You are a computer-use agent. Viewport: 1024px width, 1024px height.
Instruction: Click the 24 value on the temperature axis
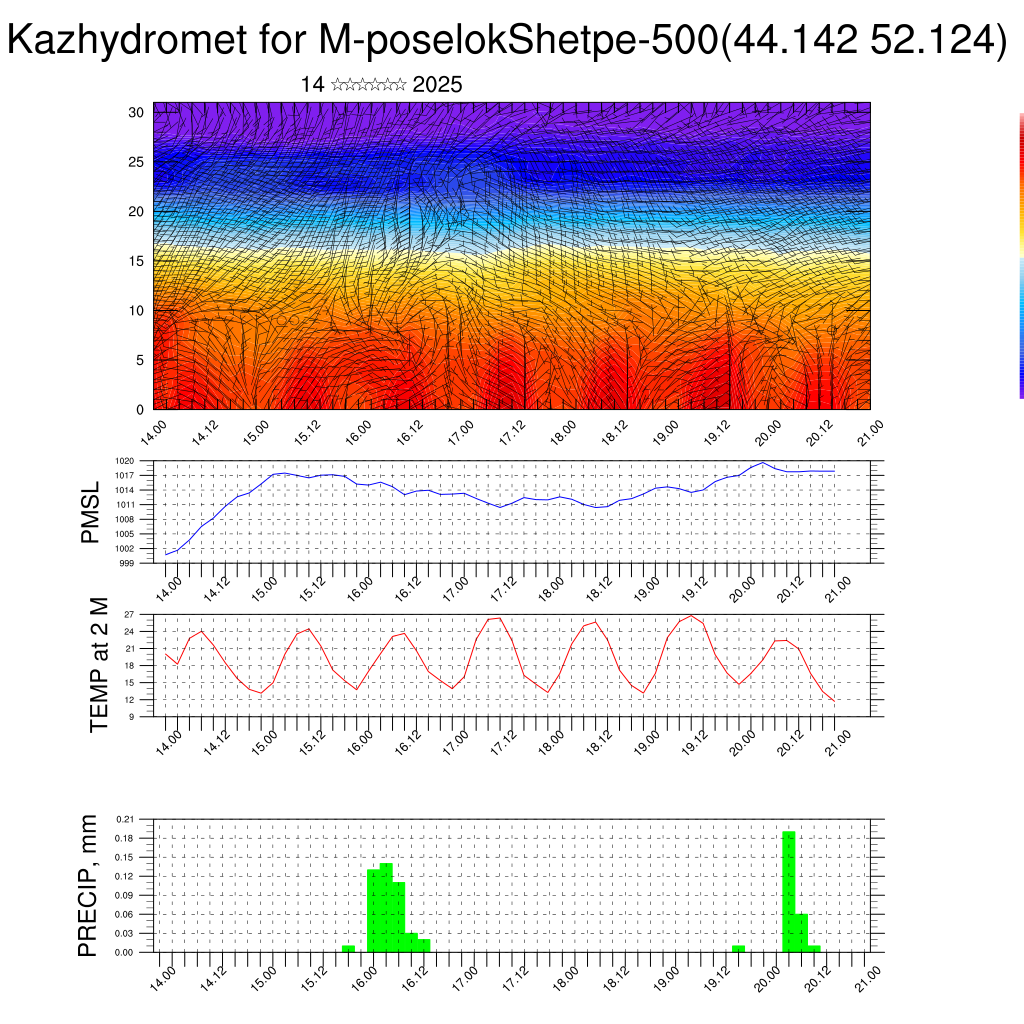click(x=129, y=632)
